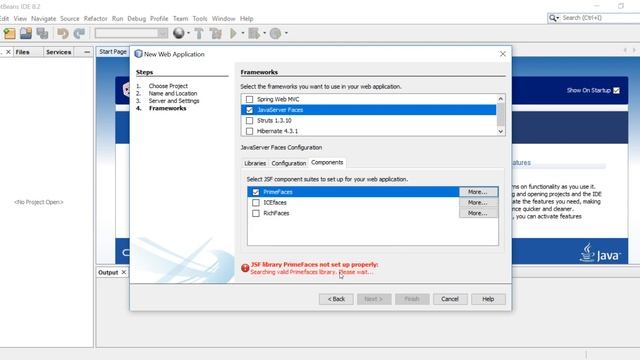Click the Next button

pyautogui.click(x=374, y=299)
